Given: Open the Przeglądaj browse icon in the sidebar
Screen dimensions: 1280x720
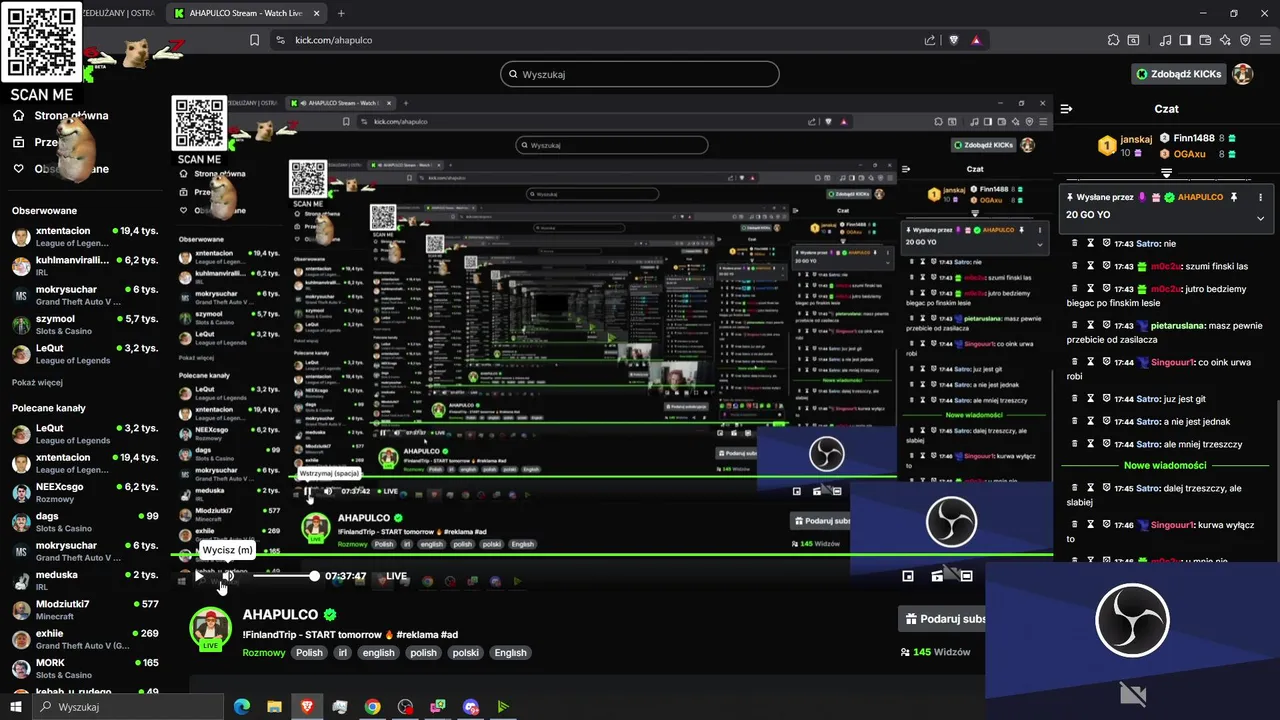Looking at the screenshot, I should tap(18, 142).
